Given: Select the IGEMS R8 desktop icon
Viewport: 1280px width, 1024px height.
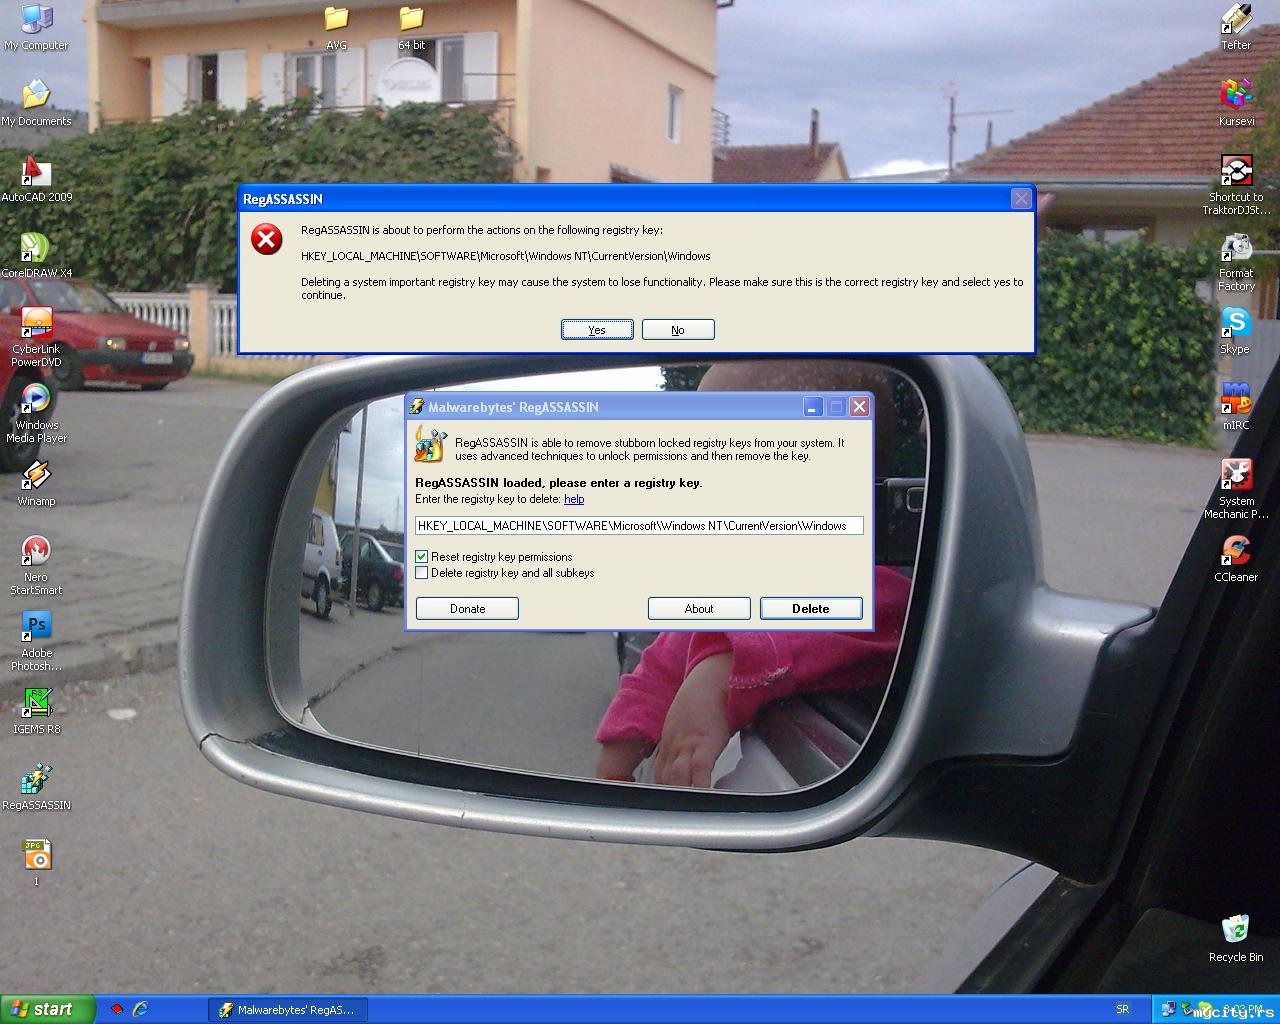Looking at the screenshot, I should 36,711.
